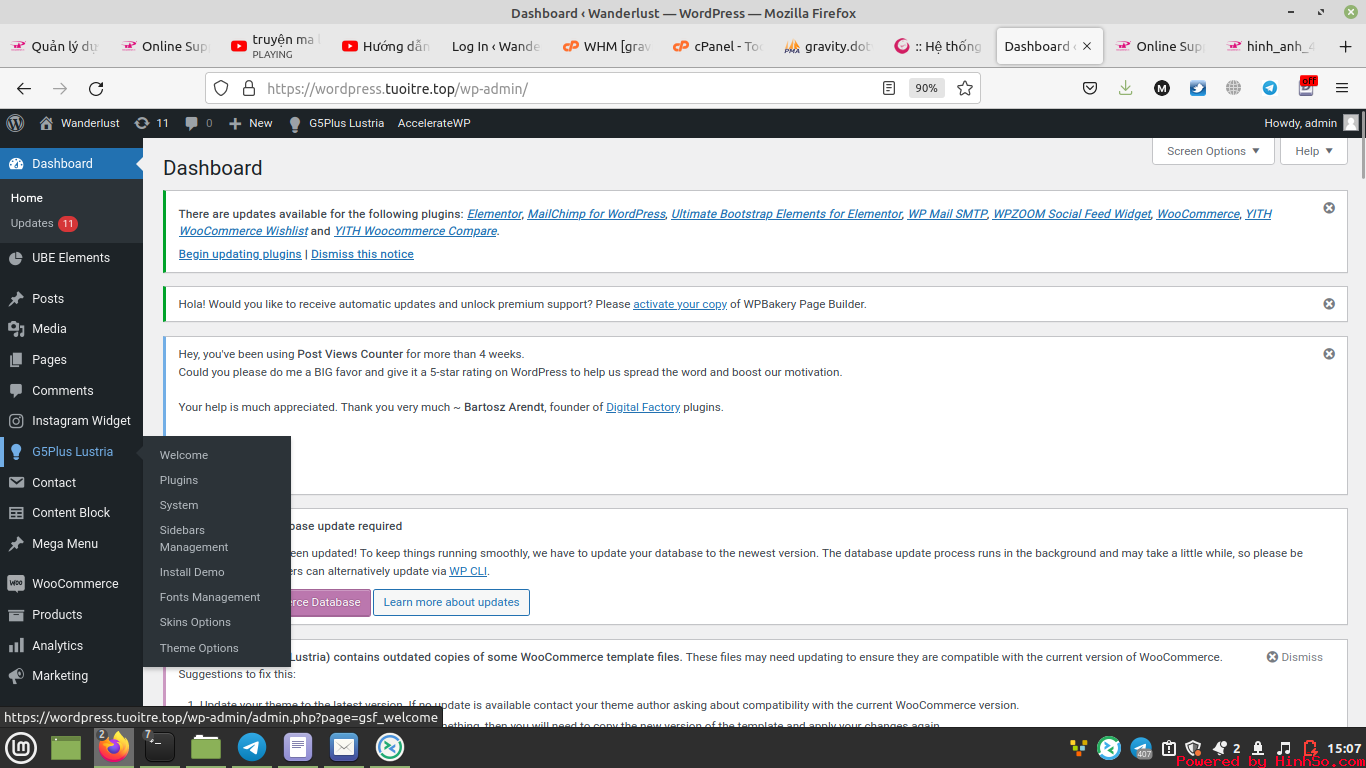Dismiss the Post Views Counter rating notice
Image resolution: width=1366 pixels, height=768 pixels.
point(1329,354)
